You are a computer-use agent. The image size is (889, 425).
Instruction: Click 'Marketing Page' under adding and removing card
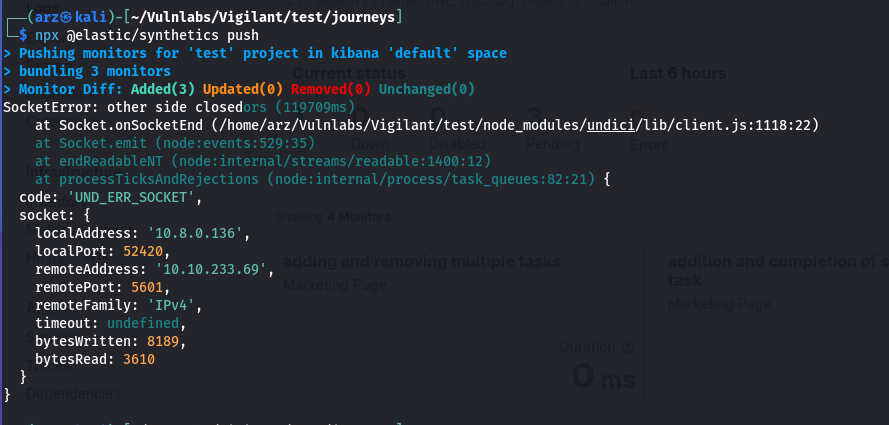335,284
